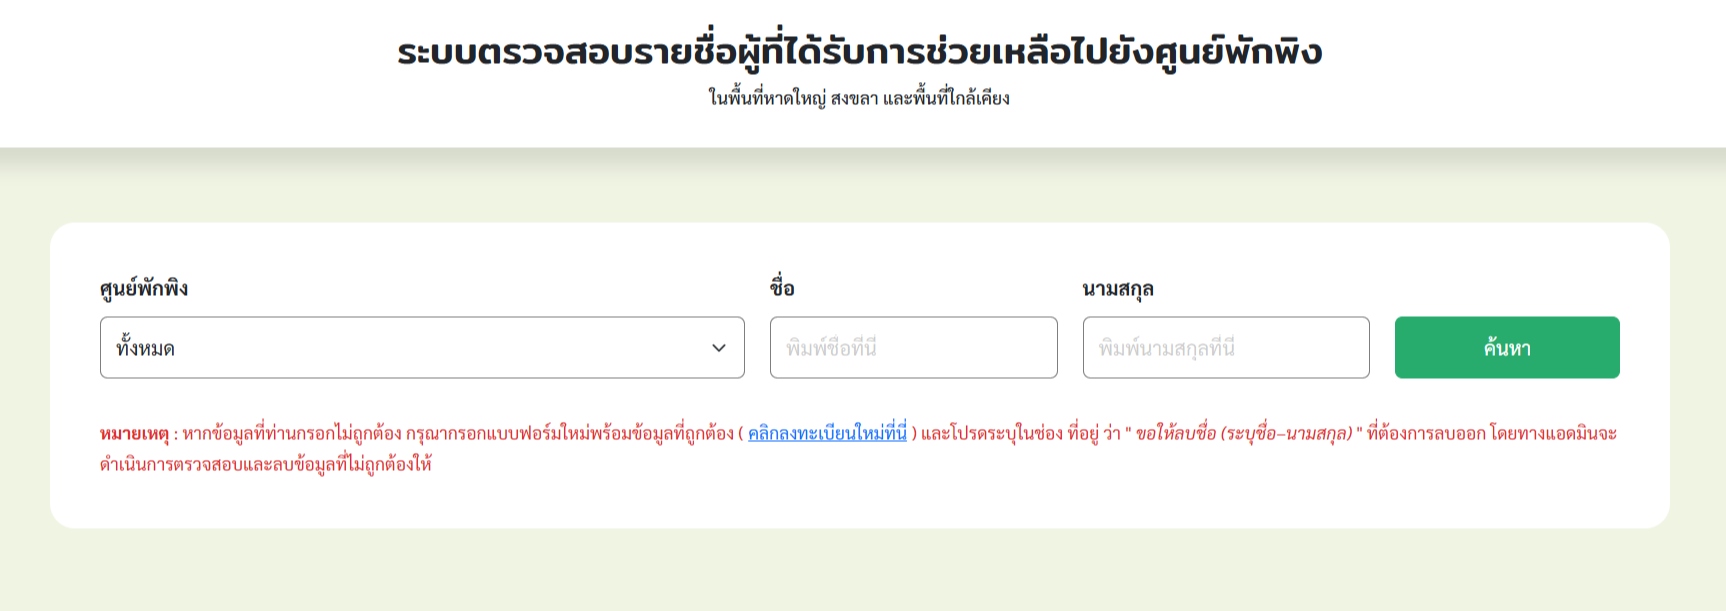Focus the first name field พิมพ์ชื่อที่นี่
This screenshot has height=611, width=1726.
click(x=913, y=348)
